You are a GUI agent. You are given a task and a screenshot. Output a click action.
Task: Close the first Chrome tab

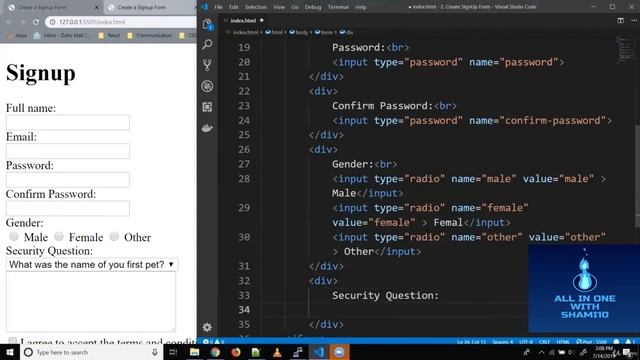click(97, 7)
